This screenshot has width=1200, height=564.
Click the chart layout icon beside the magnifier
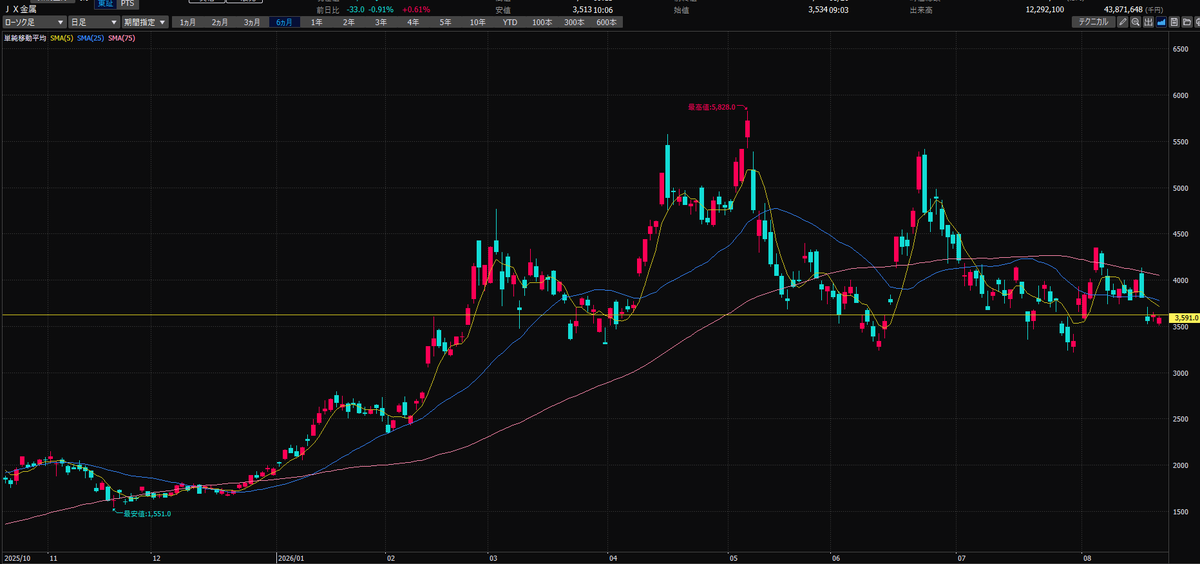coord(1149,22)
